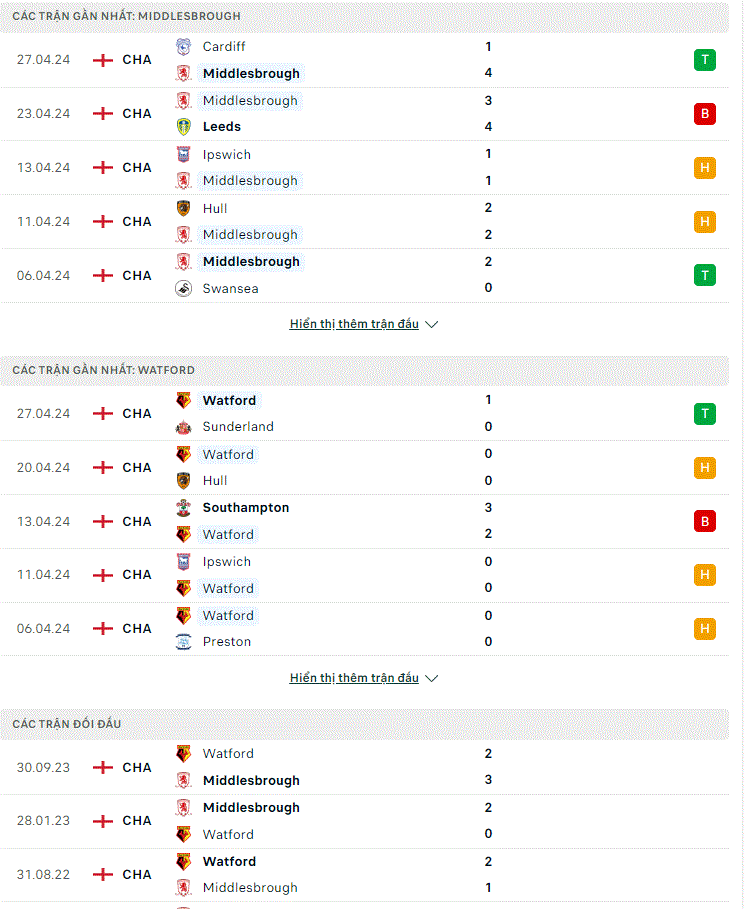Click the England flag beside the 23.04.24 match
This screenshot has height=909, width=744.
(x=103, y=114)
